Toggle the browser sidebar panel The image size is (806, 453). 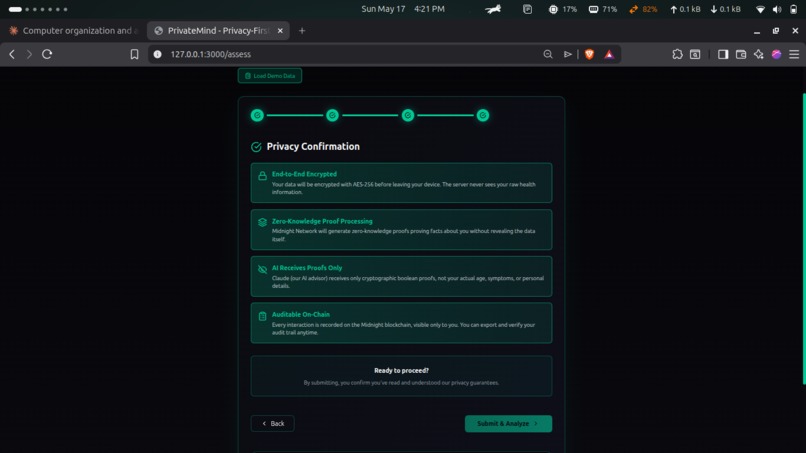click(x=723, y=54)
